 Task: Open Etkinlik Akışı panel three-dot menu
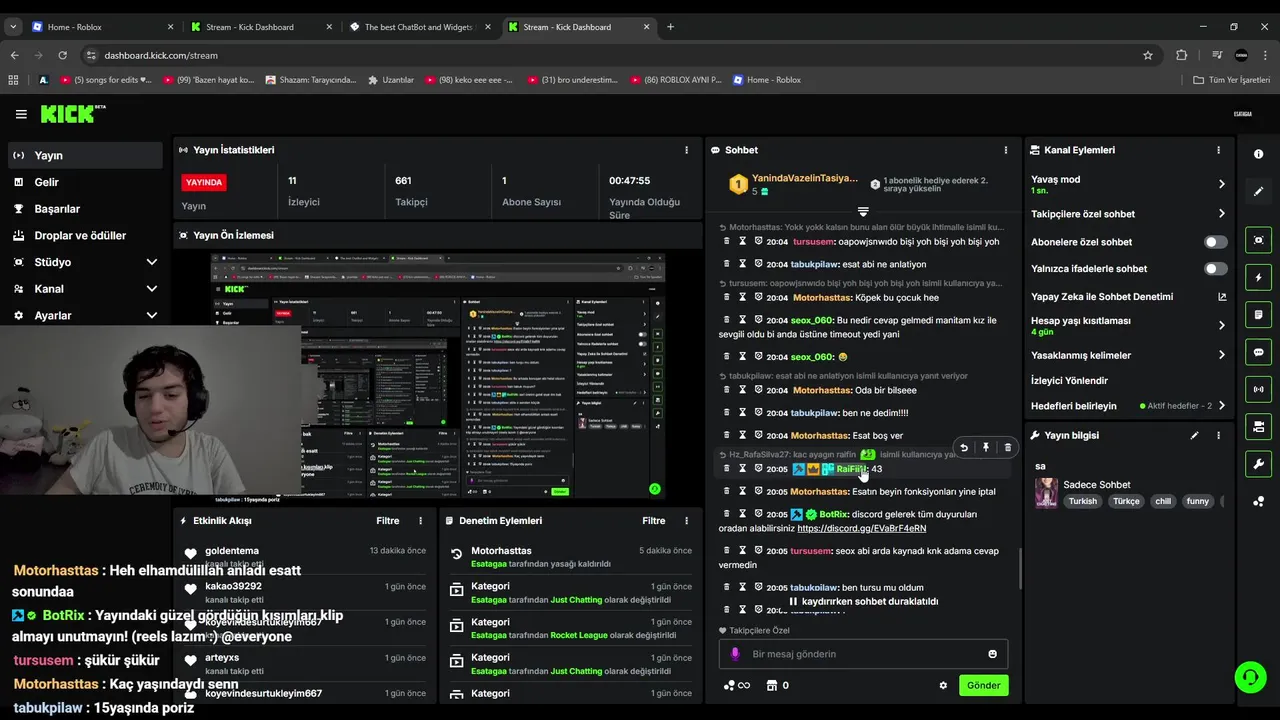[420, 521]
